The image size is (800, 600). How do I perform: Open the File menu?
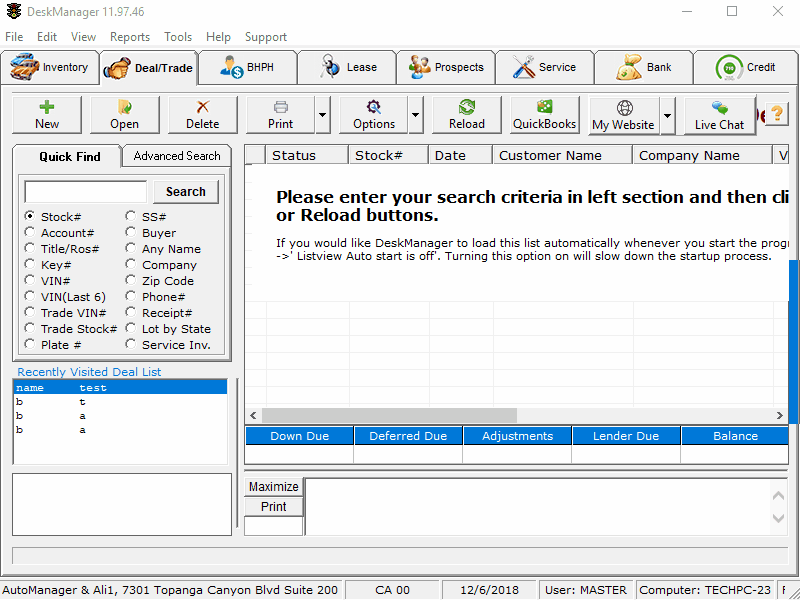14,37
